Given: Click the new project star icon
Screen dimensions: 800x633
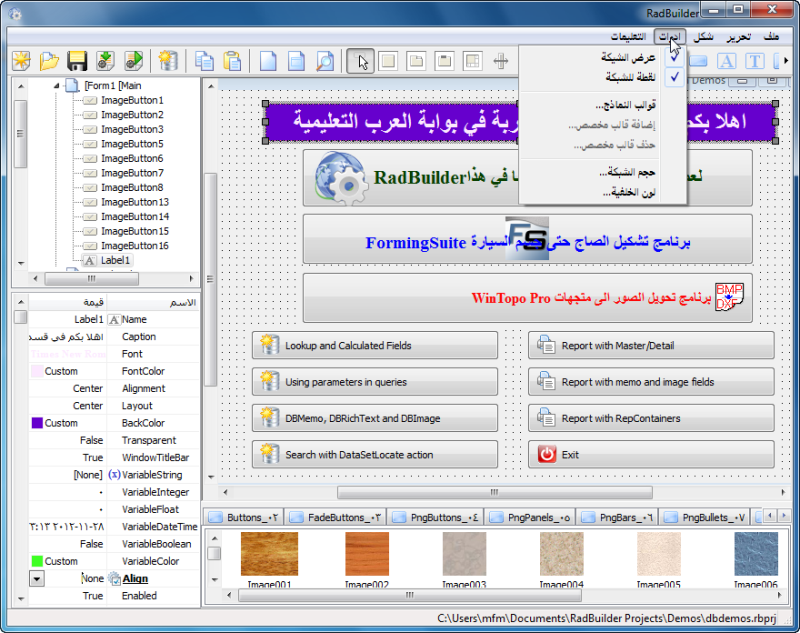Looking at the screenshot, I should point(21,61).
